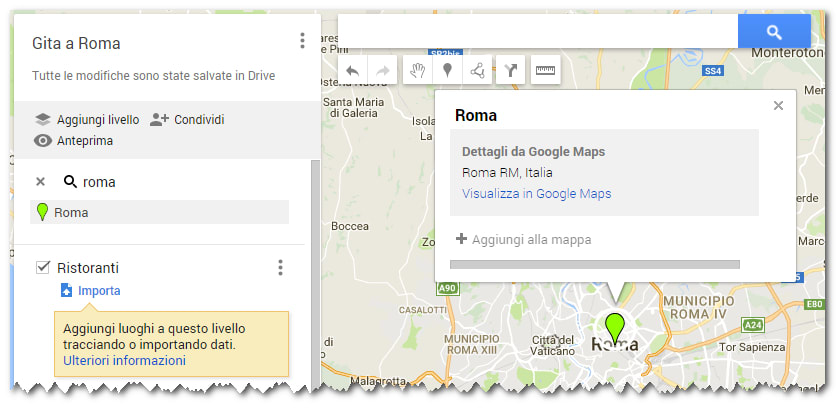Click the magnifier icon next to roma
836x410 pixels.
[70, 182]
